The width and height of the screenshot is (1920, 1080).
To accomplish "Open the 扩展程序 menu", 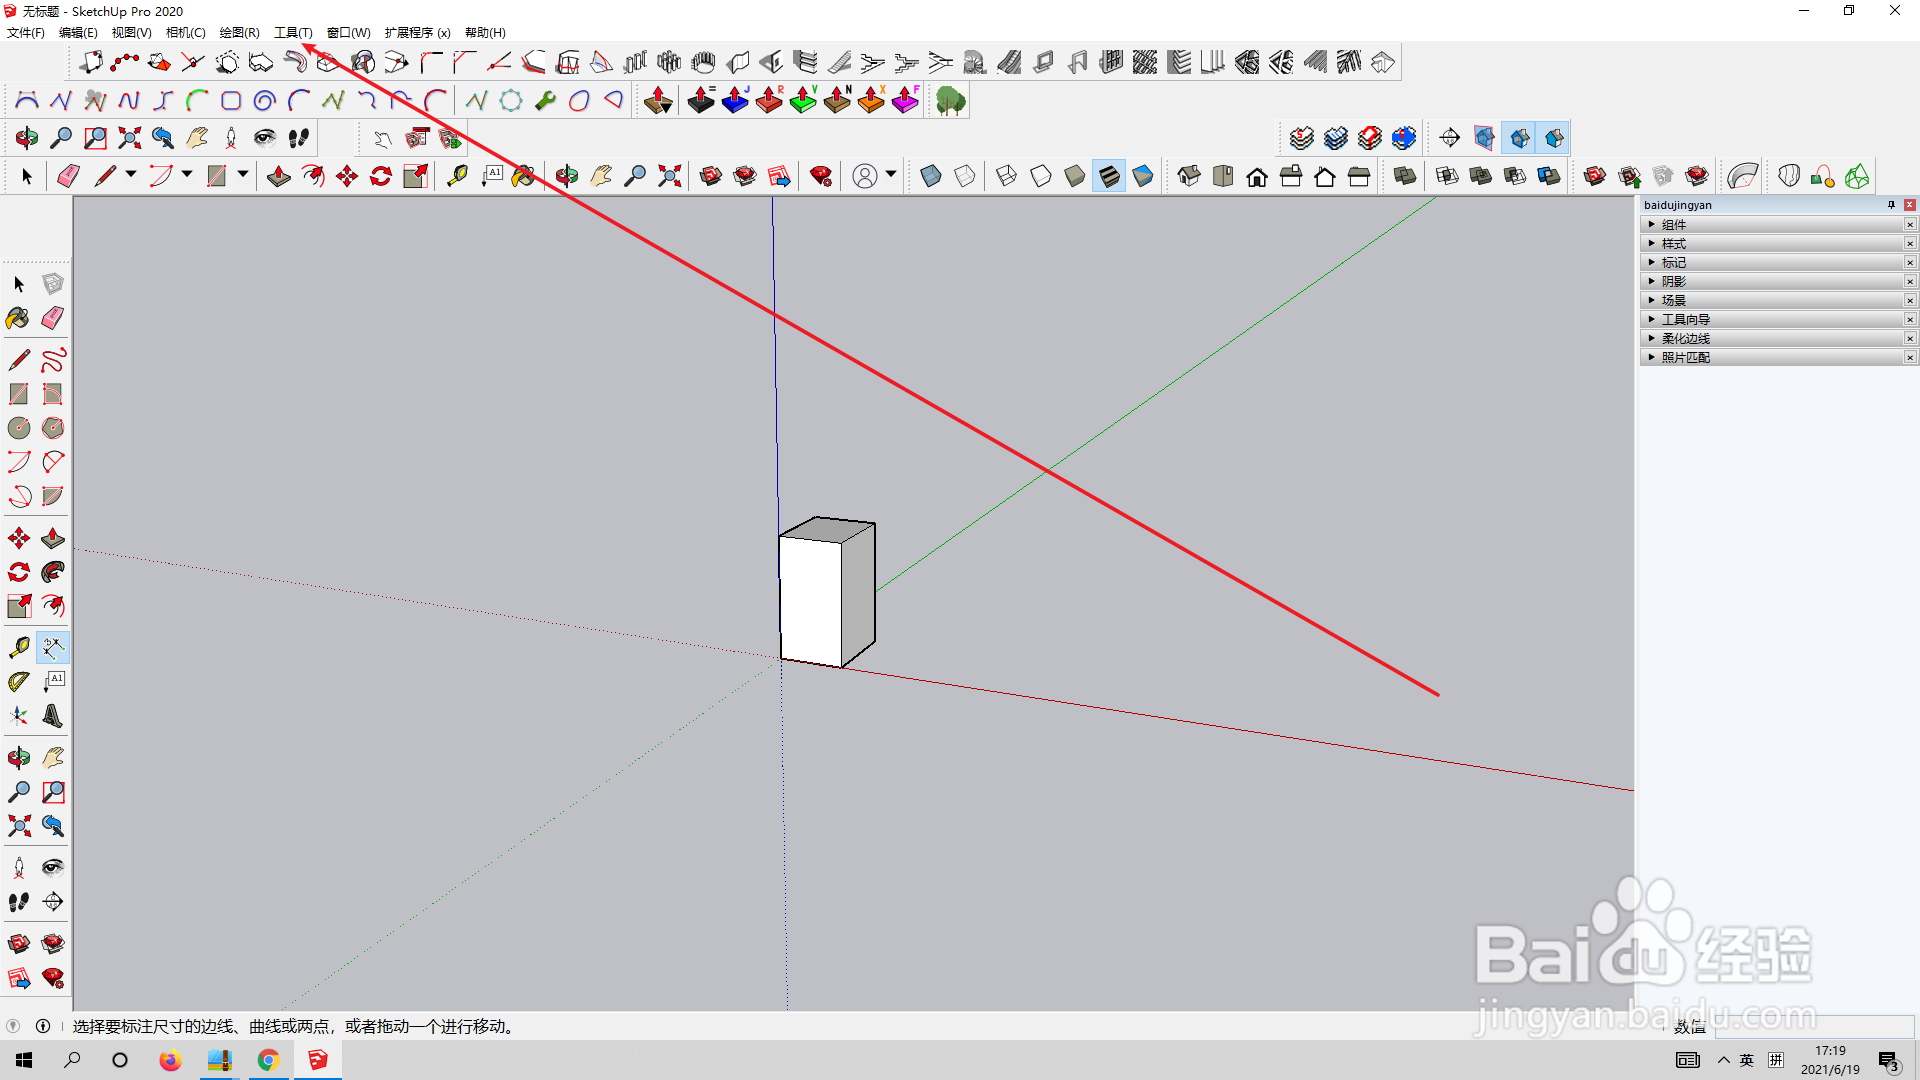I will pyautogui.click(x=417, y=33).
